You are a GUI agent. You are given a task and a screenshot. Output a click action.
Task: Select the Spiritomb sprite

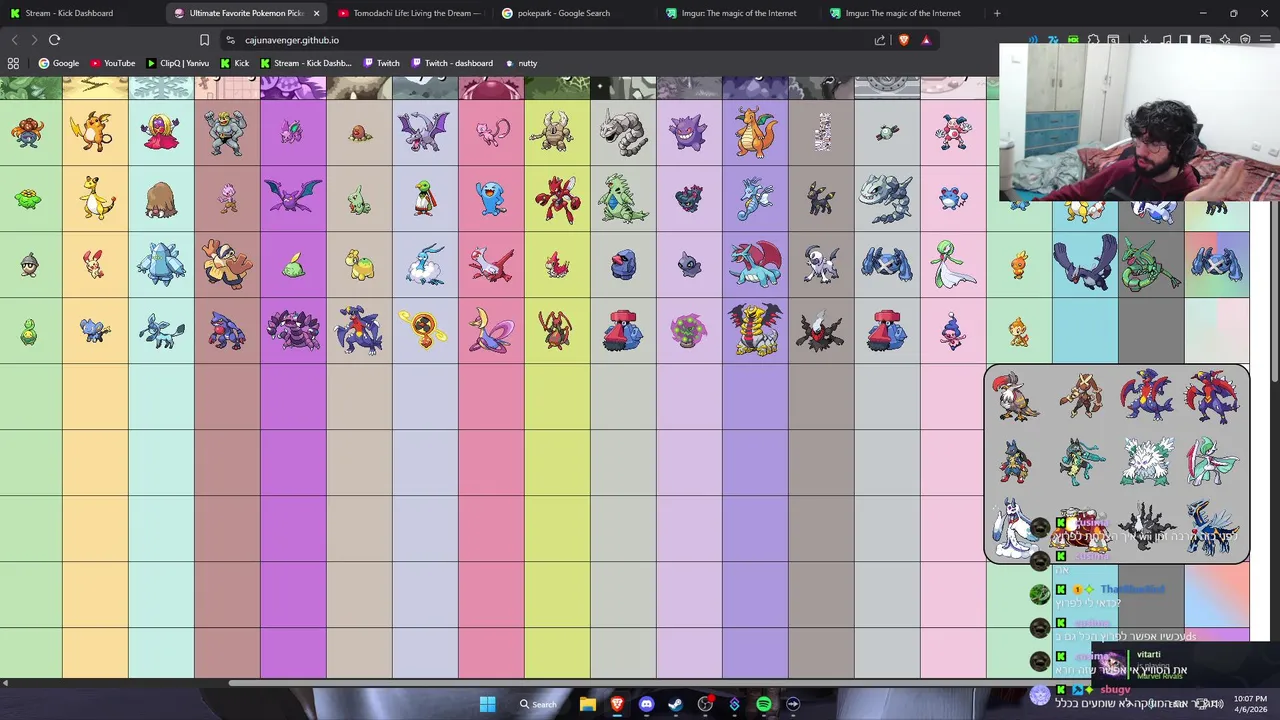point(689,331)
